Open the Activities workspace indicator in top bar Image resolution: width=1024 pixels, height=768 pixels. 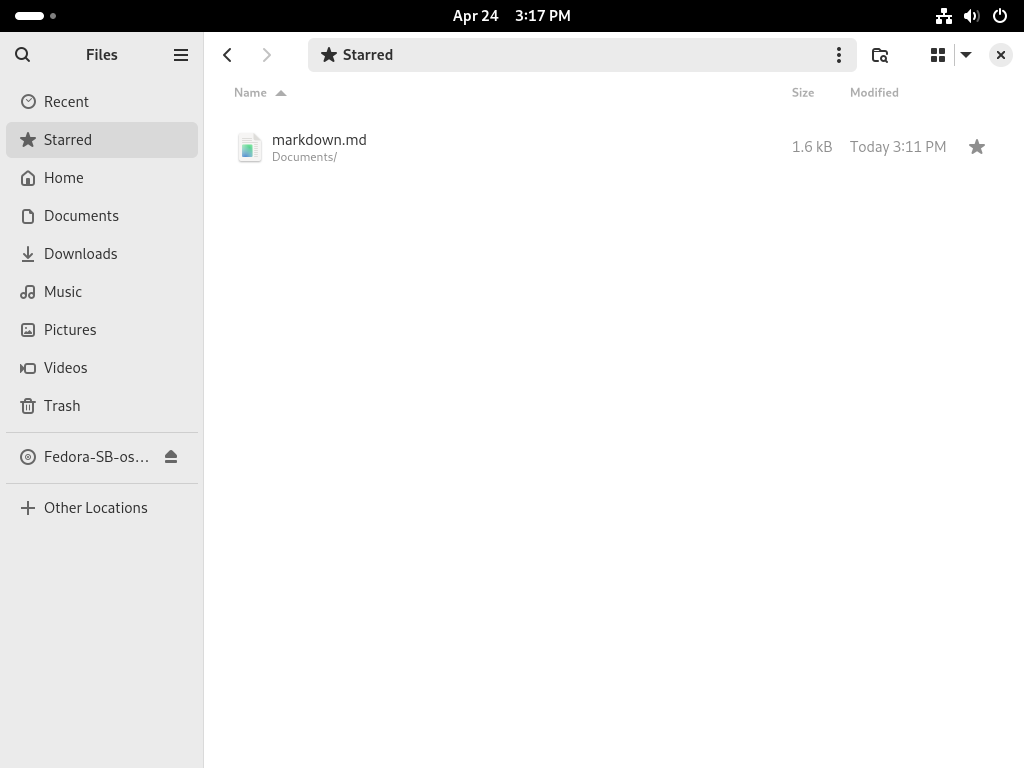pyautogui.click(x=35, y=16)
